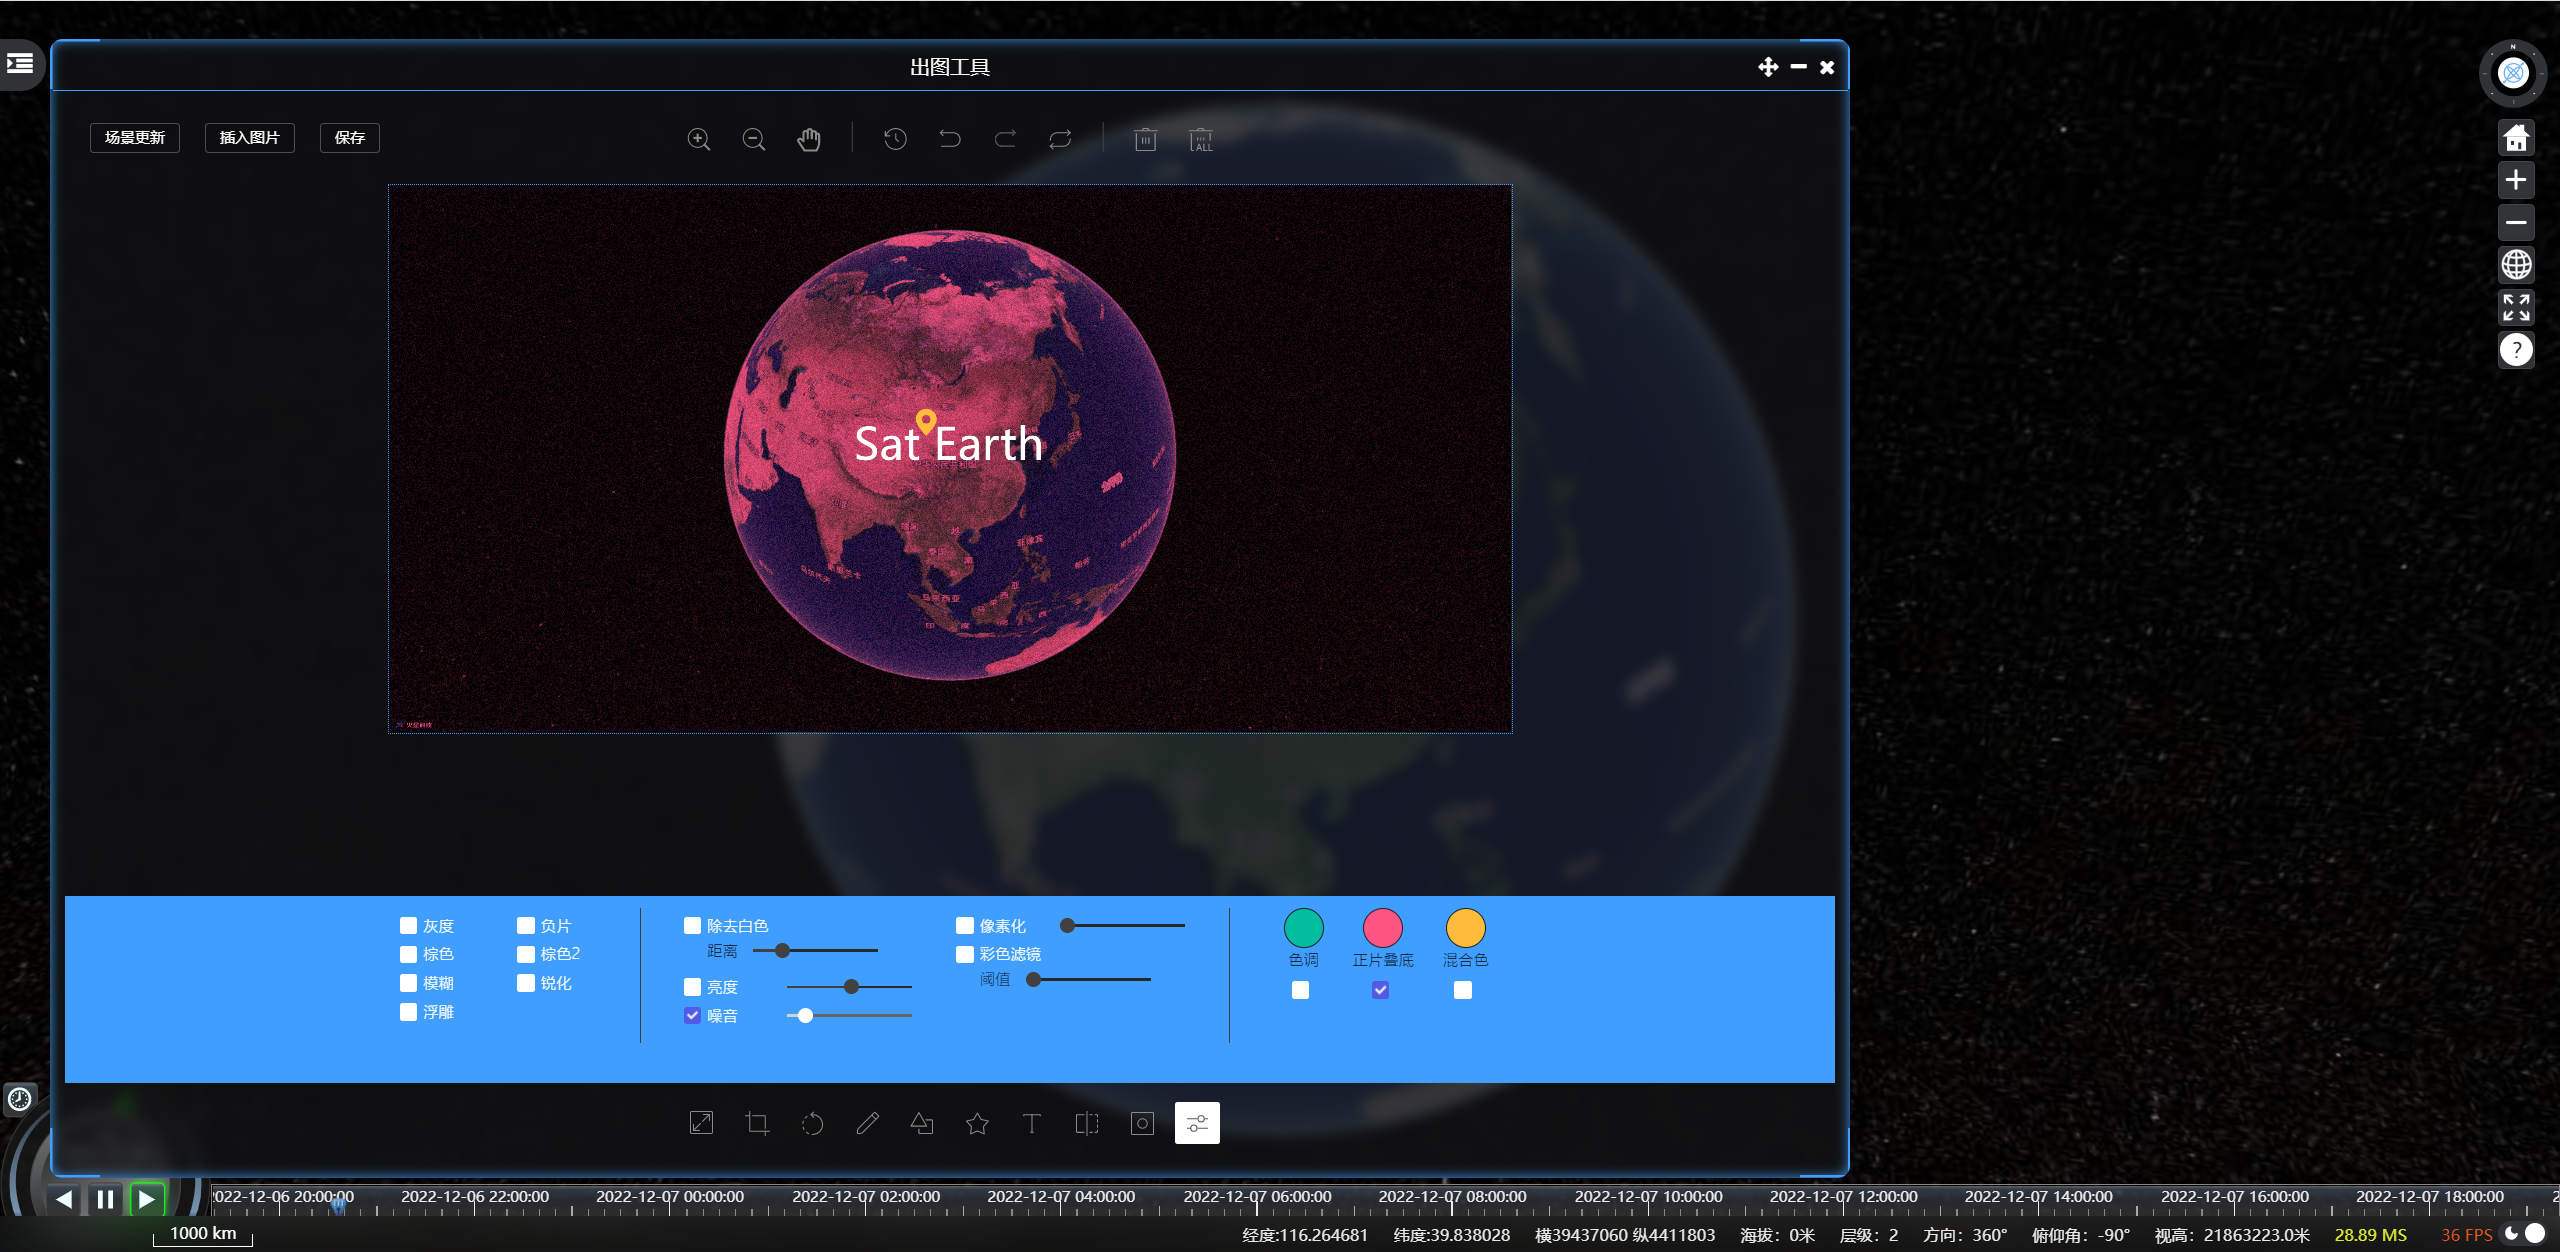2560x1252 pixels.
Task: Enable the 像素化 pixelate checkbox
Action: click(x=965, y=925)
